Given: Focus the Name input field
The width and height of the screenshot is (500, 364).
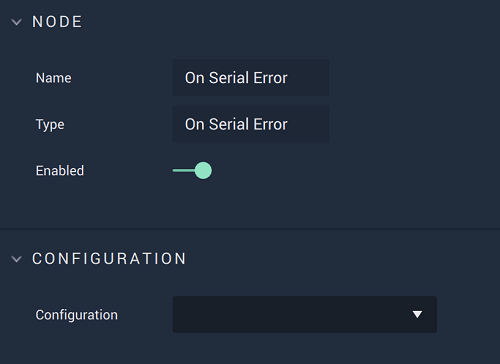Looking at the screenshot, I should coord(251,78).
